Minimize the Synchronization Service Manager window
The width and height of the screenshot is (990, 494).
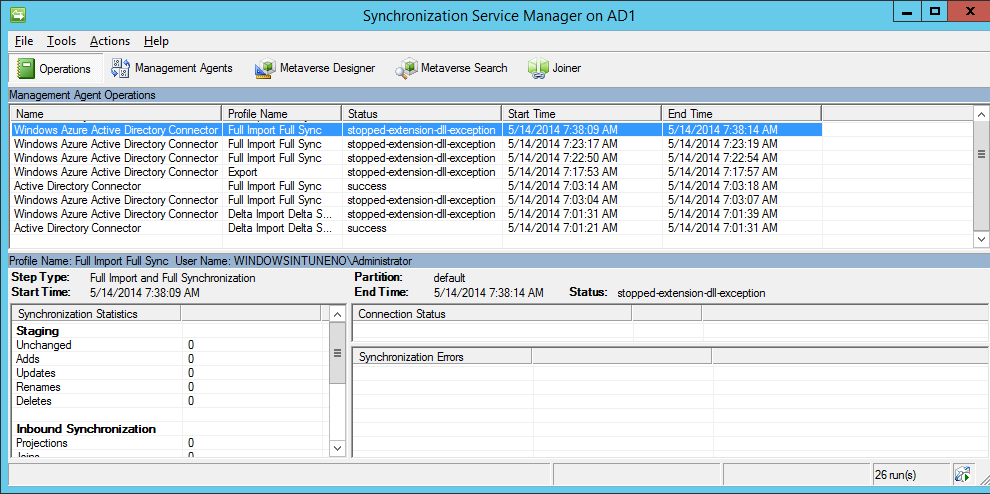point(907,11)
